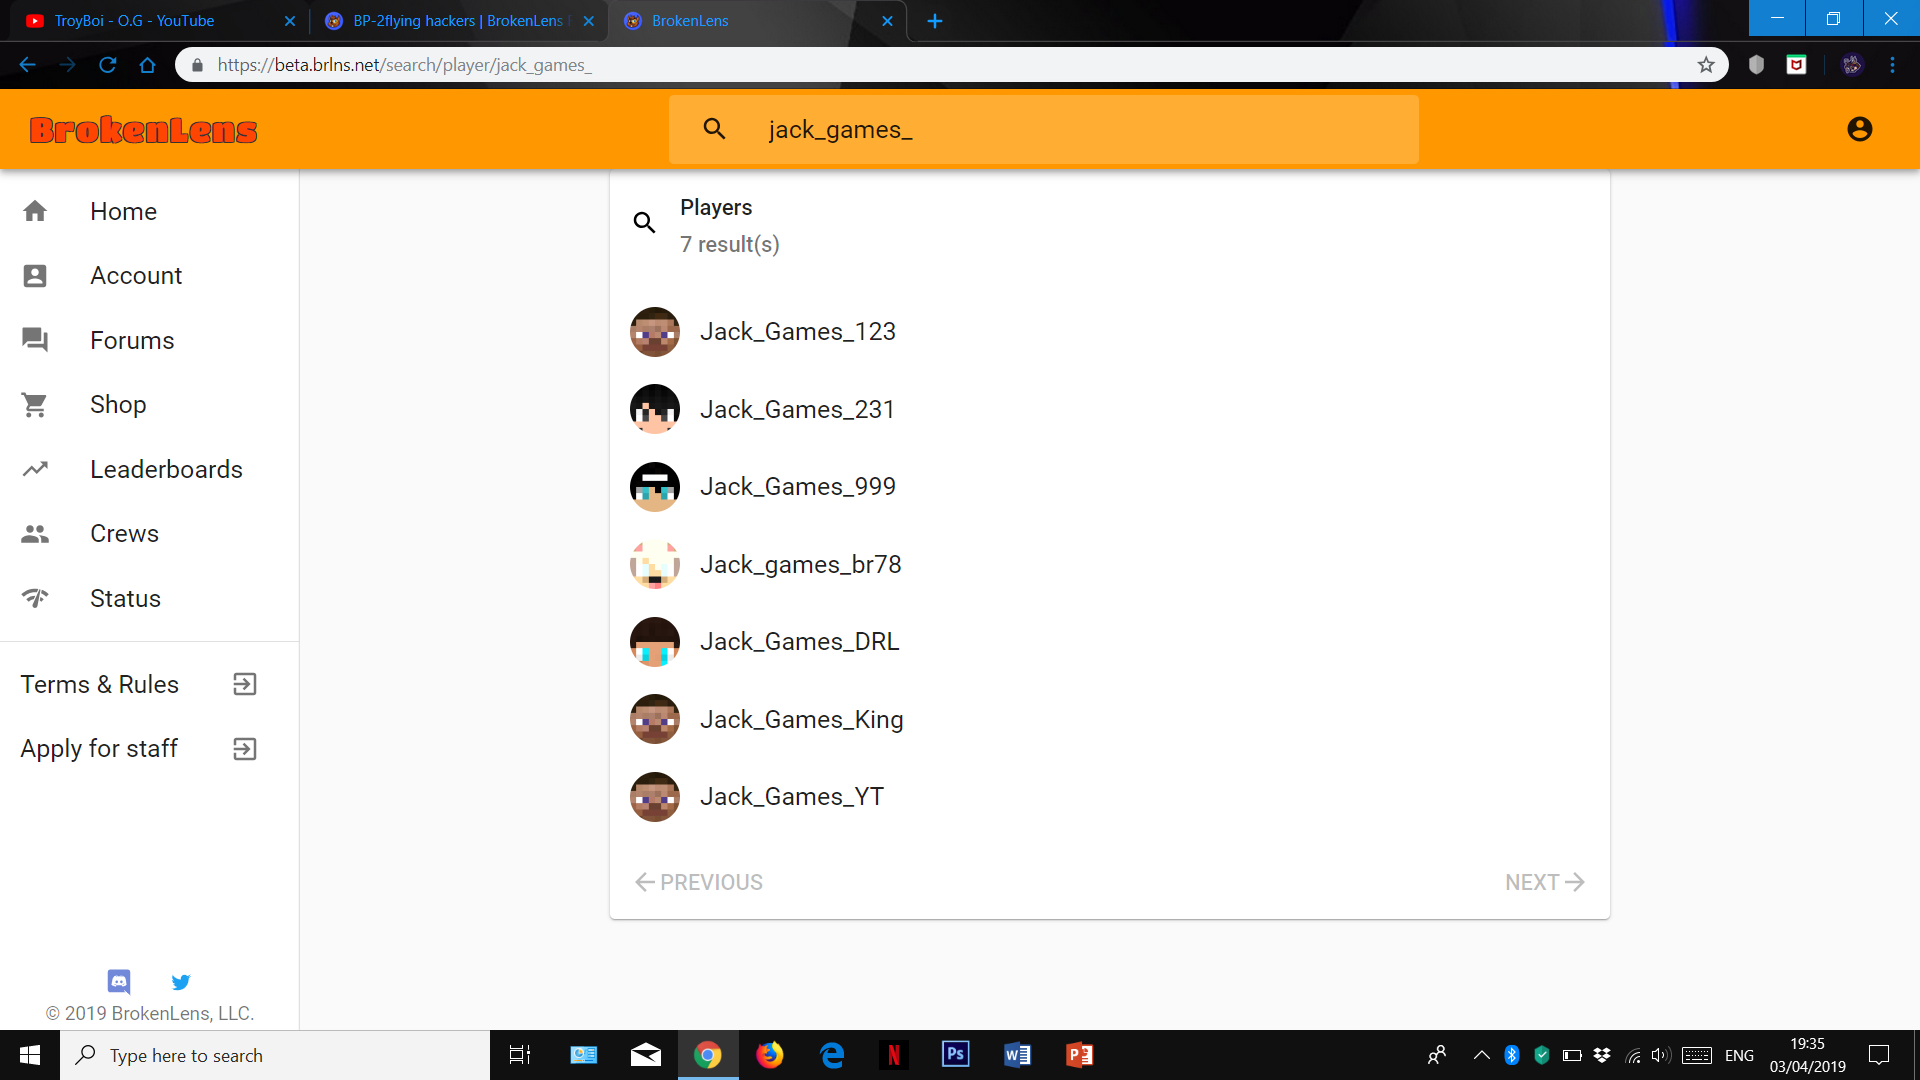
Task: Click the user account icon in header
Action: click(x=1859, y=129)
